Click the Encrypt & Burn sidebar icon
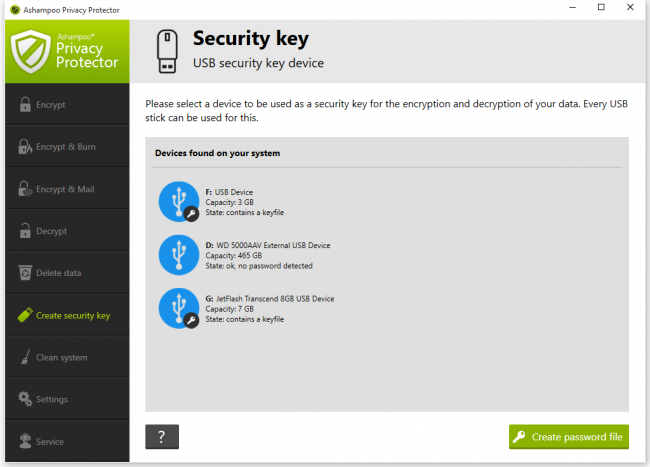Screen dimensions: 650x467 [x=24, y=147]
